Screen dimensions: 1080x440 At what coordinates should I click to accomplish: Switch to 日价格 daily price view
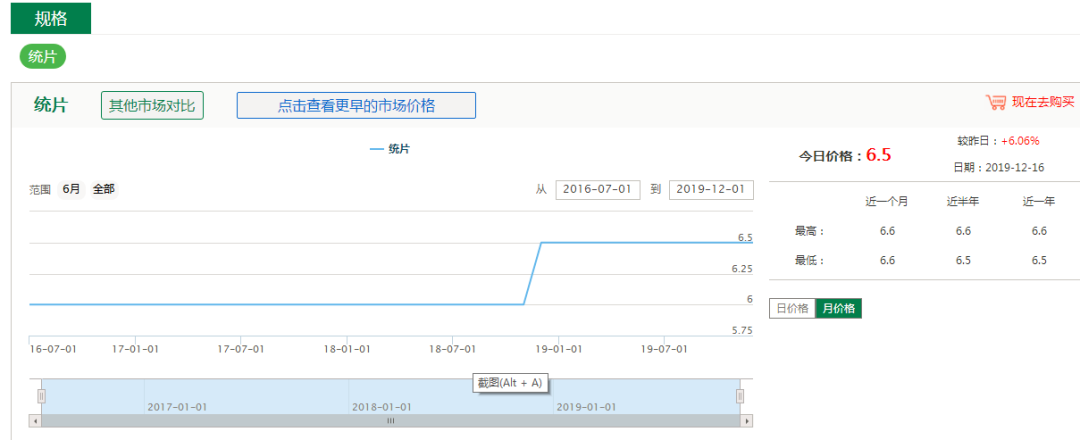[x=791, y=308]
